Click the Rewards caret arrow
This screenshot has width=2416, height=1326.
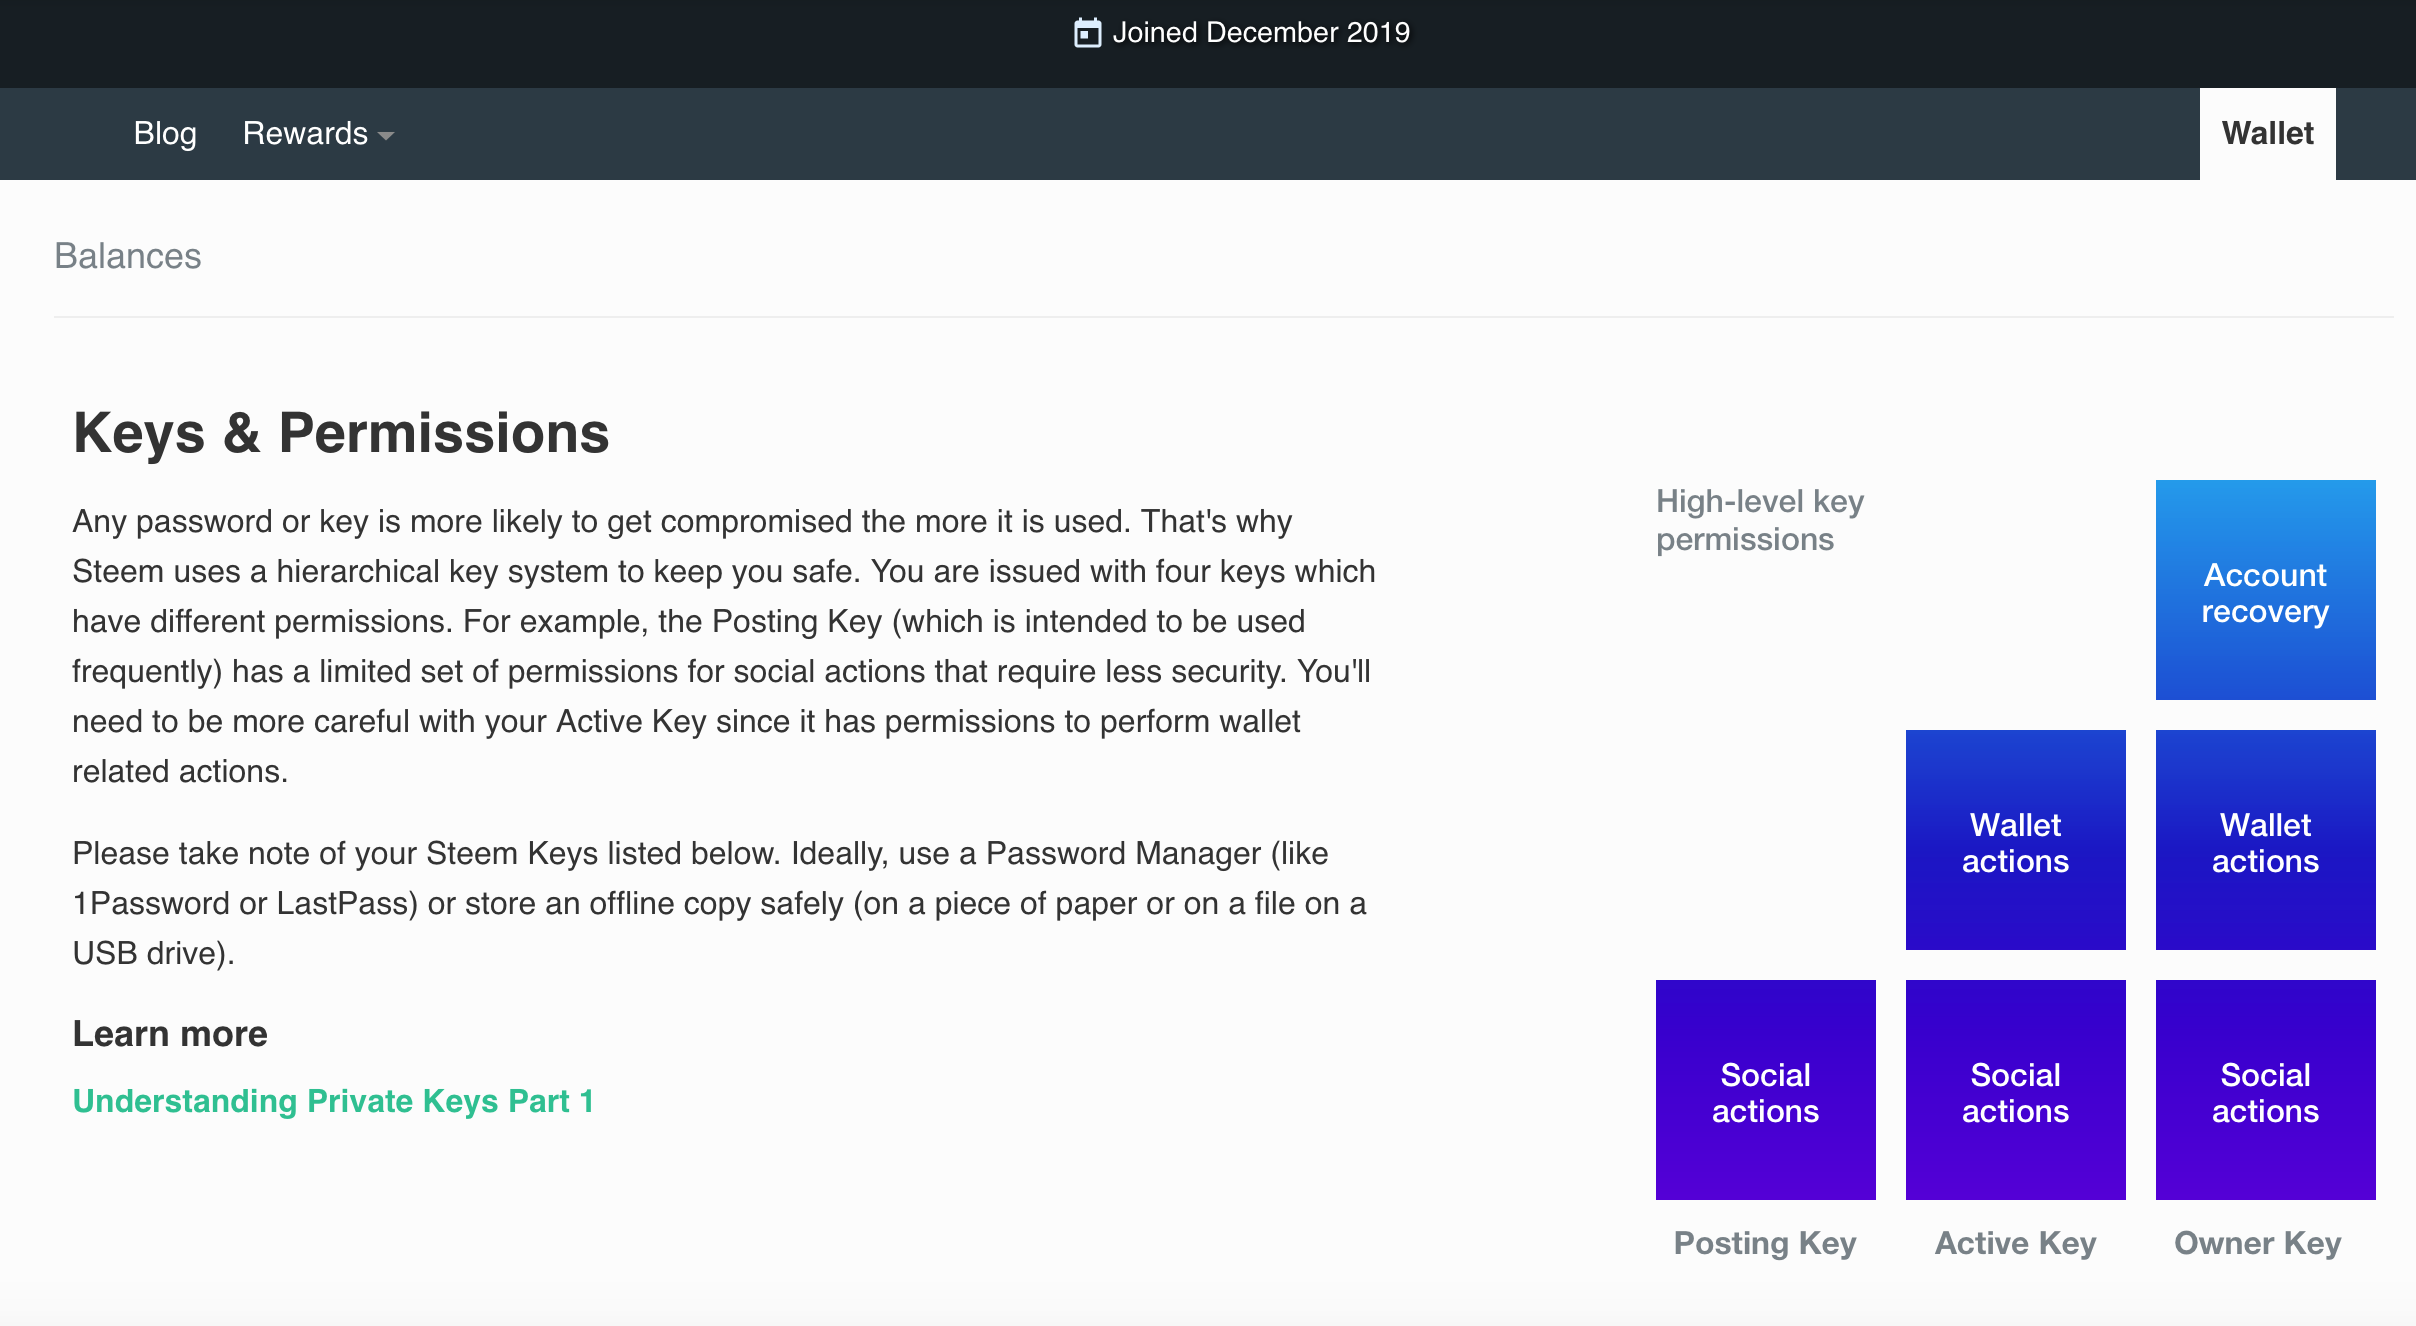point(386,136)
